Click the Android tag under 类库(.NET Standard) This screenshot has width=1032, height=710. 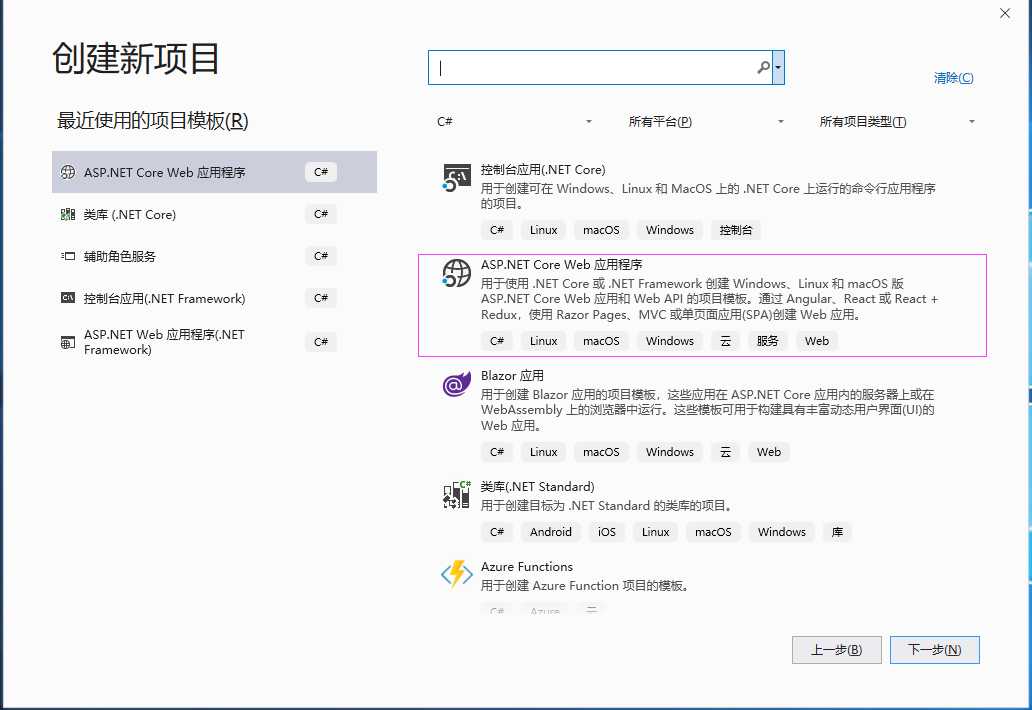tap(551, 532)
